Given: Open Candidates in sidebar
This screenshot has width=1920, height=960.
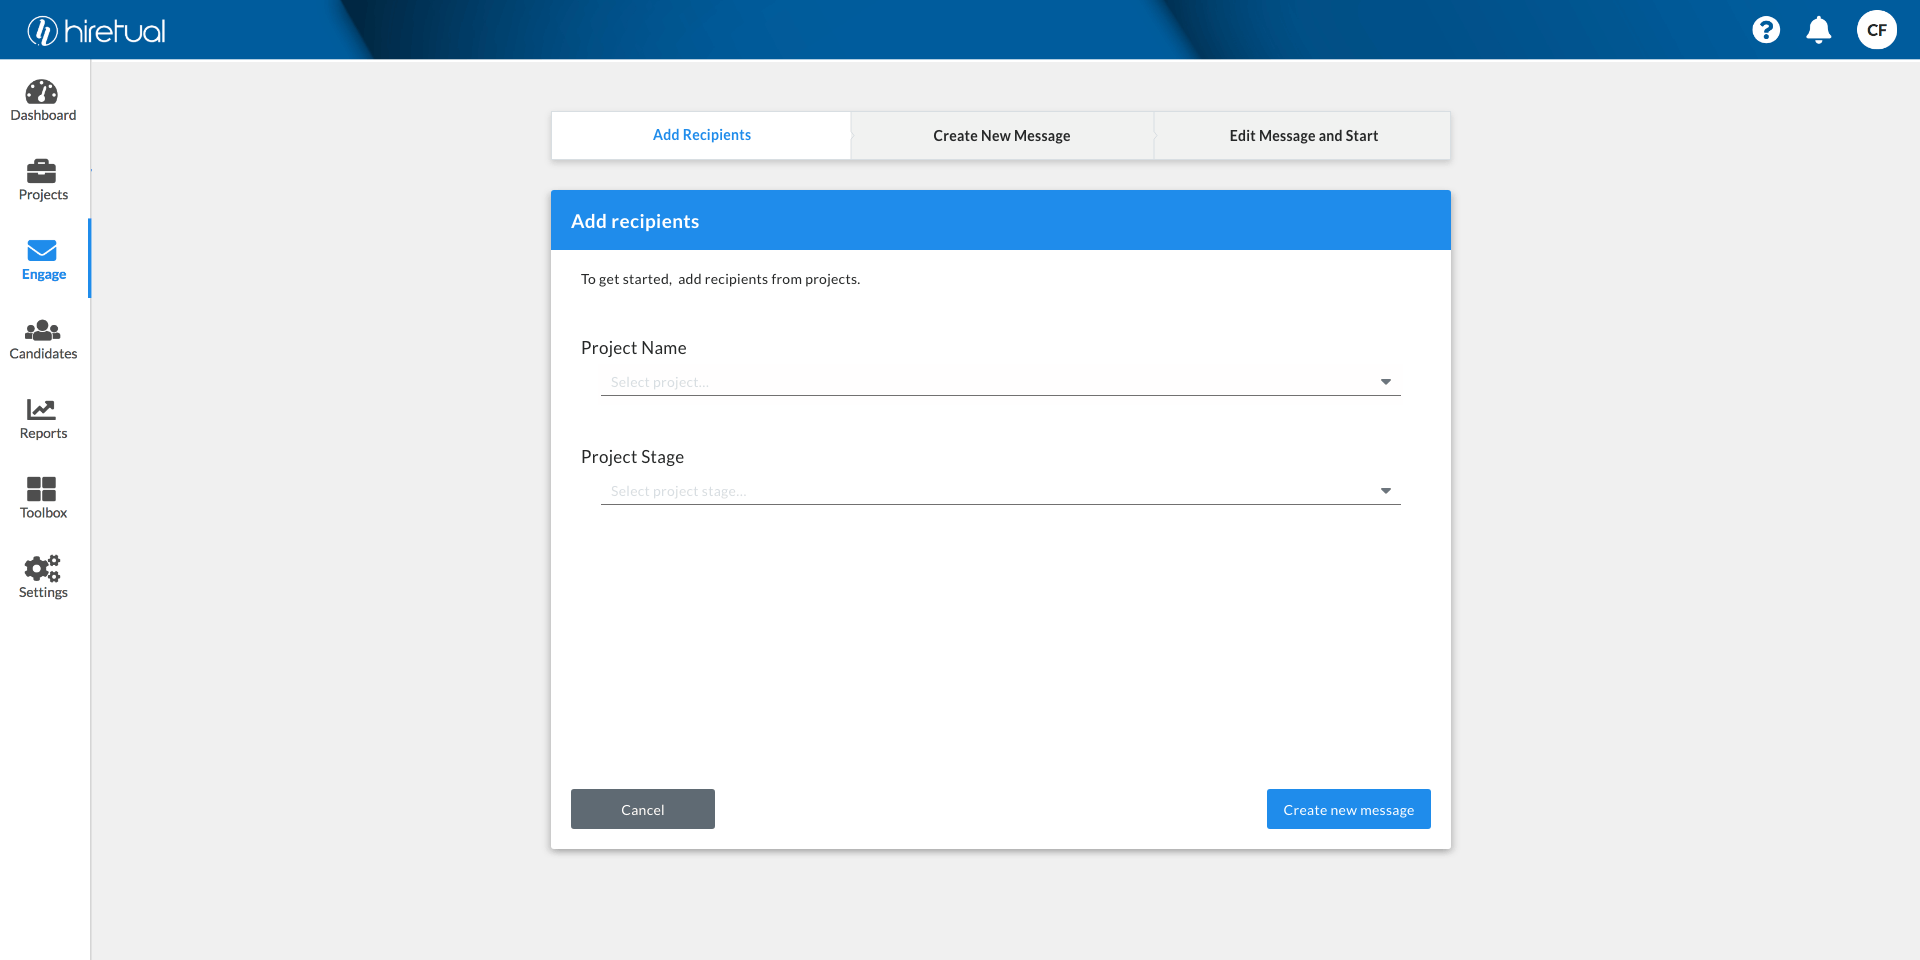Looking at the screenshot, I should pyautogui.click(x=43, y=339).
